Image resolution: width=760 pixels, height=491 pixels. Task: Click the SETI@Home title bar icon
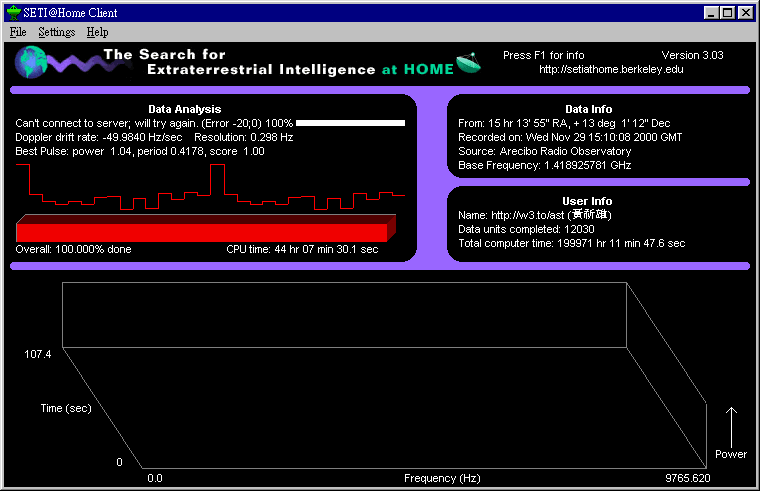pyautogui.click(x=14, y=13)
